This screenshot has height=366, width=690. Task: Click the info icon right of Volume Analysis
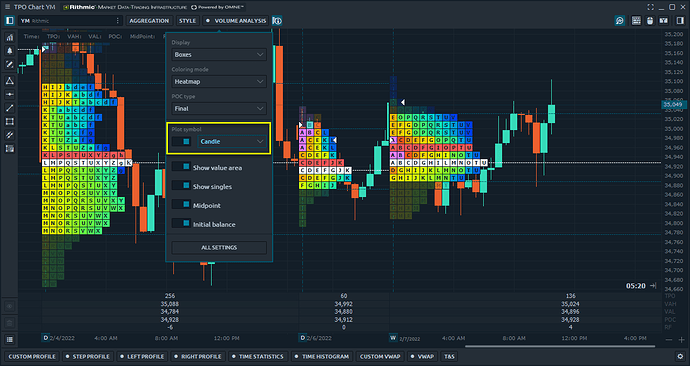click(x=277, y=21)
